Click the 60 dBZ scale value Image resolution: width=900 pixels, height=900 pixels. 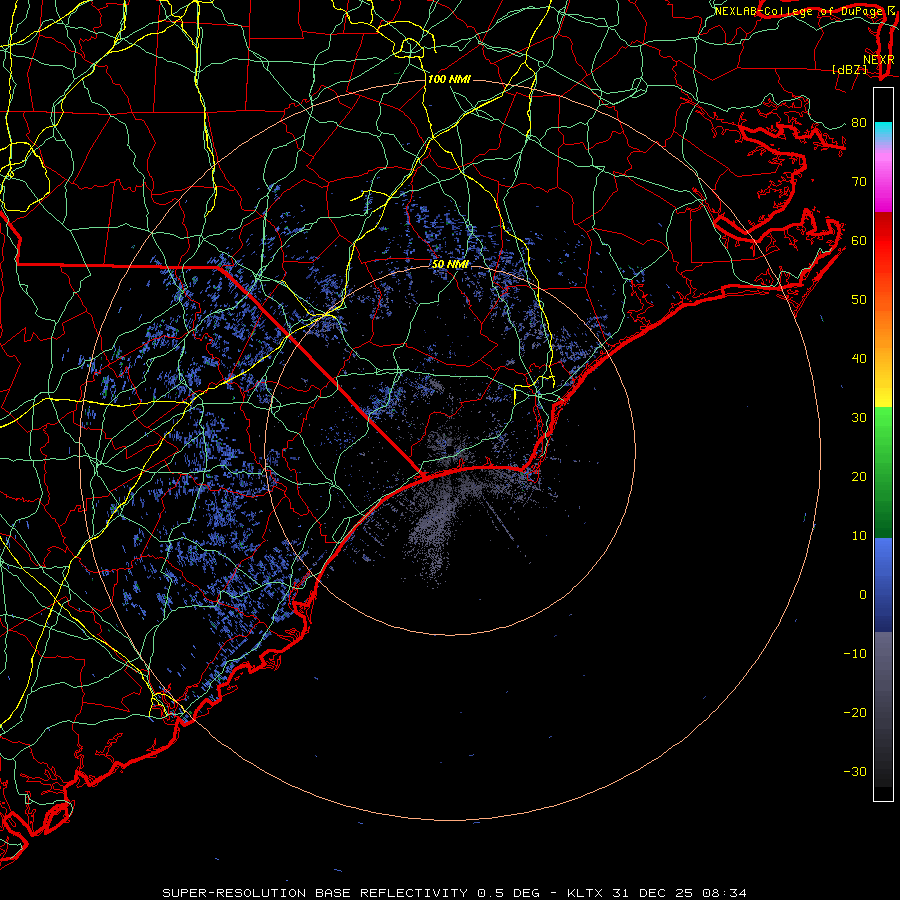click(x=859, y=241)
